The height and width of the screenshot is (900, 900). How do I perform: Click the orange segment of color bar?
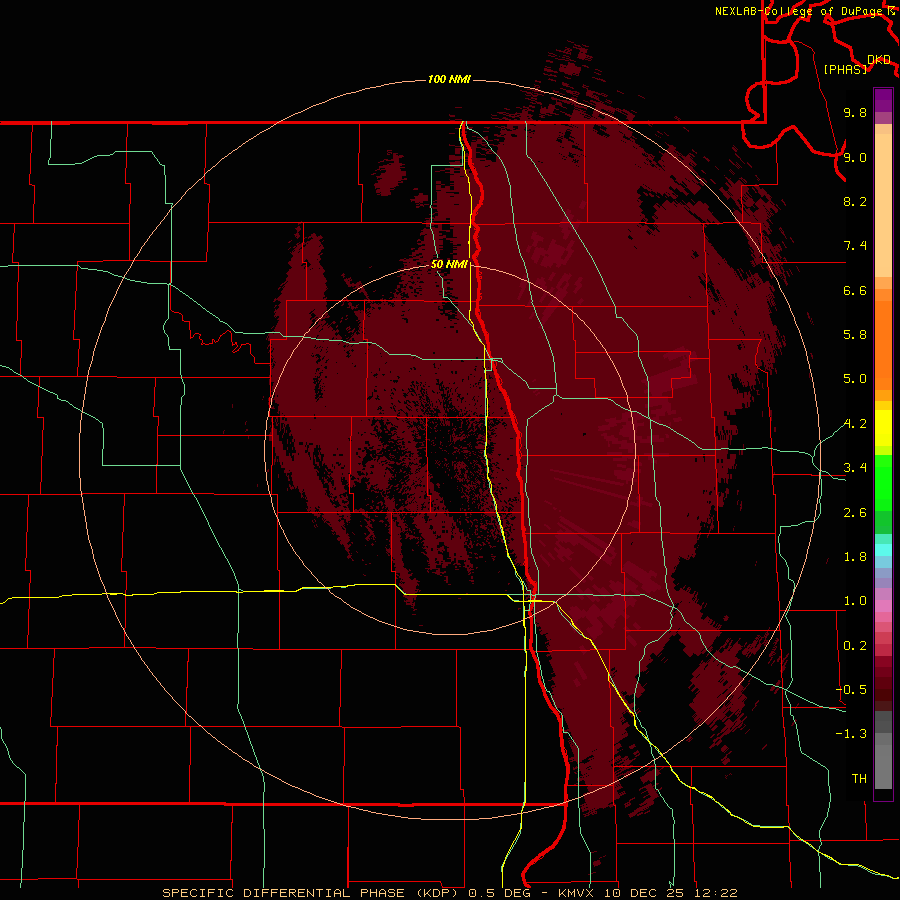883,344
